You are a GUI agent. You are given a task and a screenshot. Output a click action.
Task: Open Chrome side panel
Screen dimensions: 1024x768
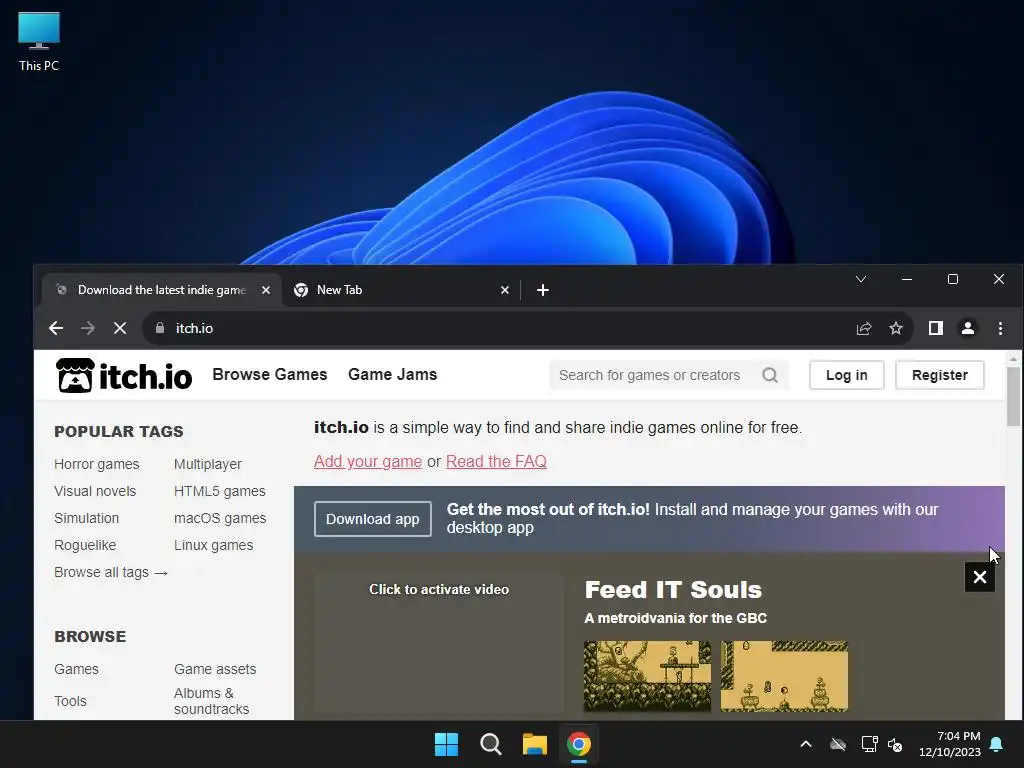tap(936, 328)
